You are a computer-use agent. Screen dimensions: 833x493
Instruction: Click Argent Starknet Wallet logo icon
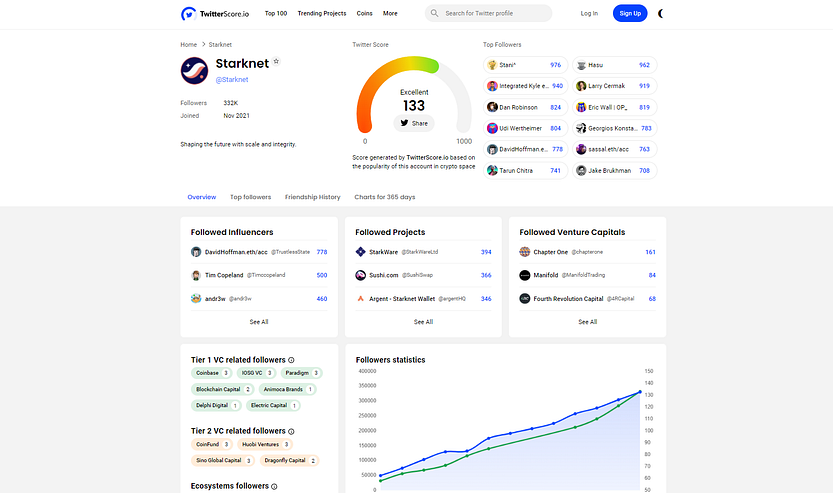click(360, 299)
